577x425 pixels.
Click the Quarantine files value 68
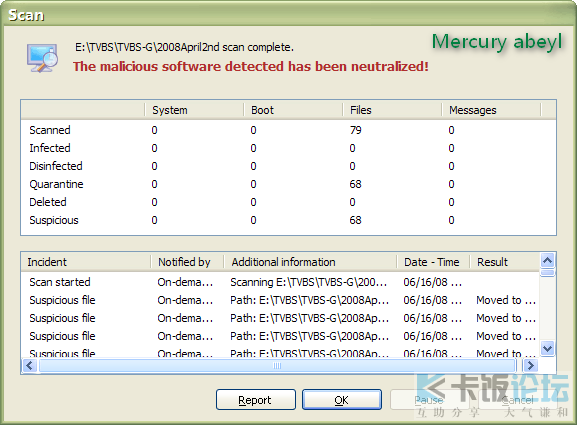click(355, 184)
